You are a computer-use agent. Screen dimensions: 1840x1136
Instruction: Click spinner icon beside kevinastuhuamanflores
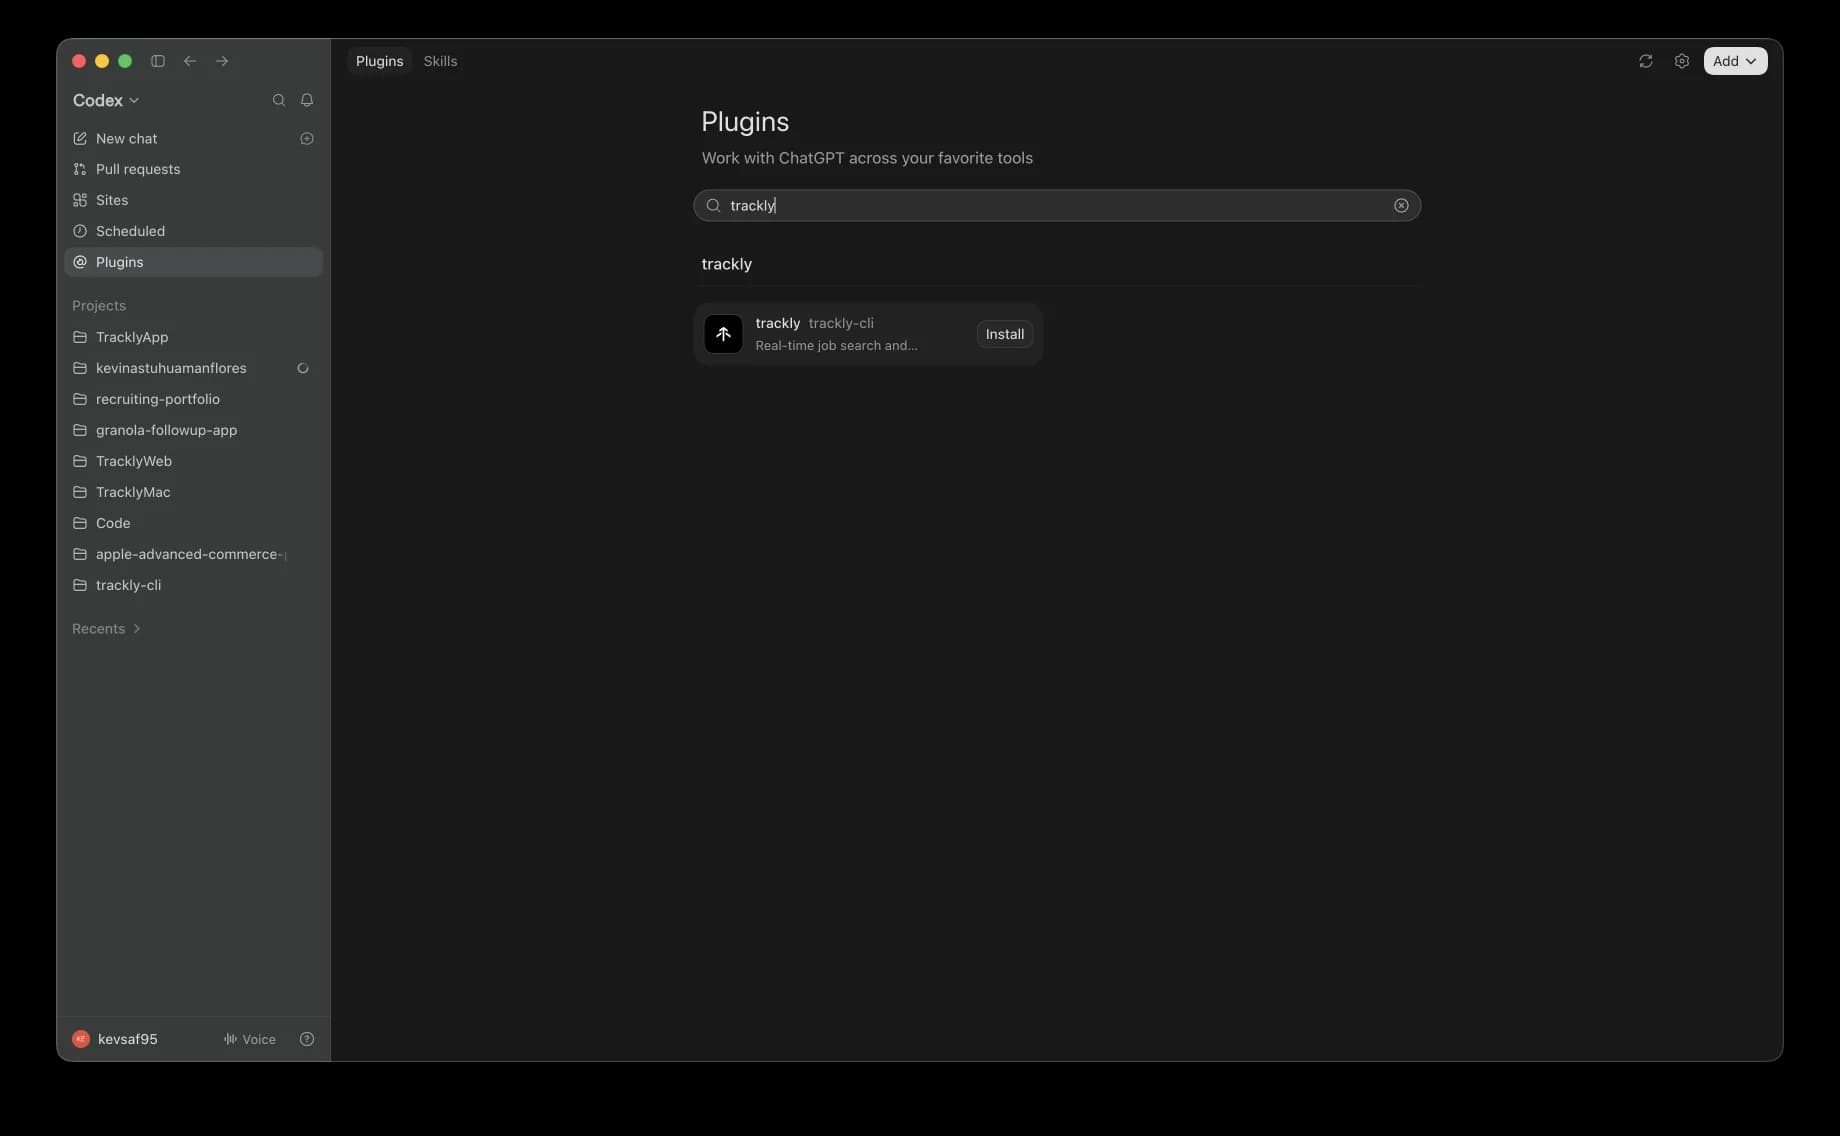click(x=303, y=368)
